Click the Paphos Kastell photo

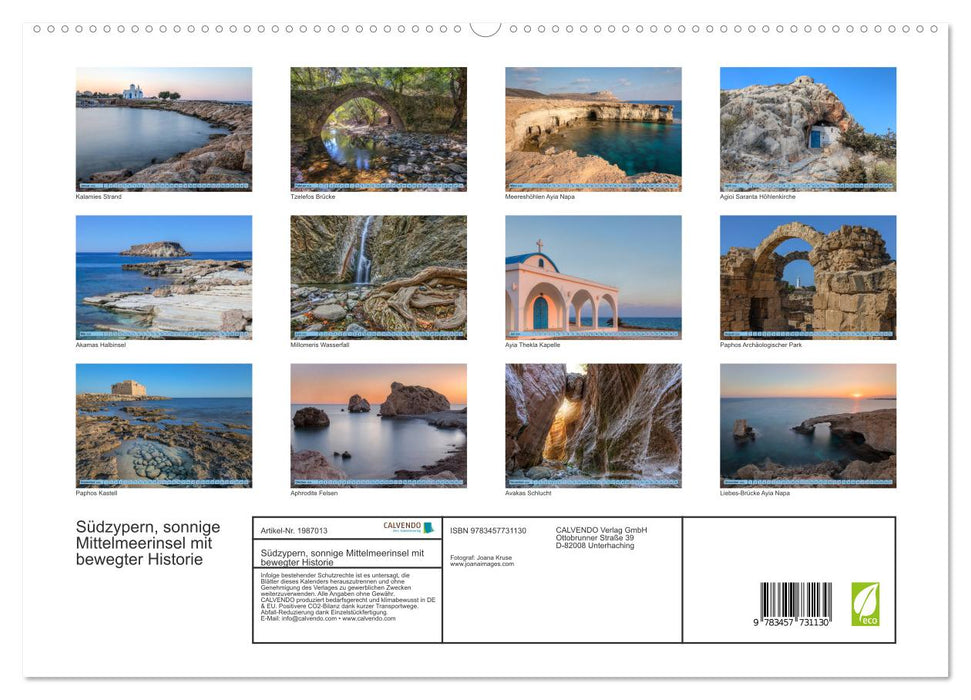[164, 425]
